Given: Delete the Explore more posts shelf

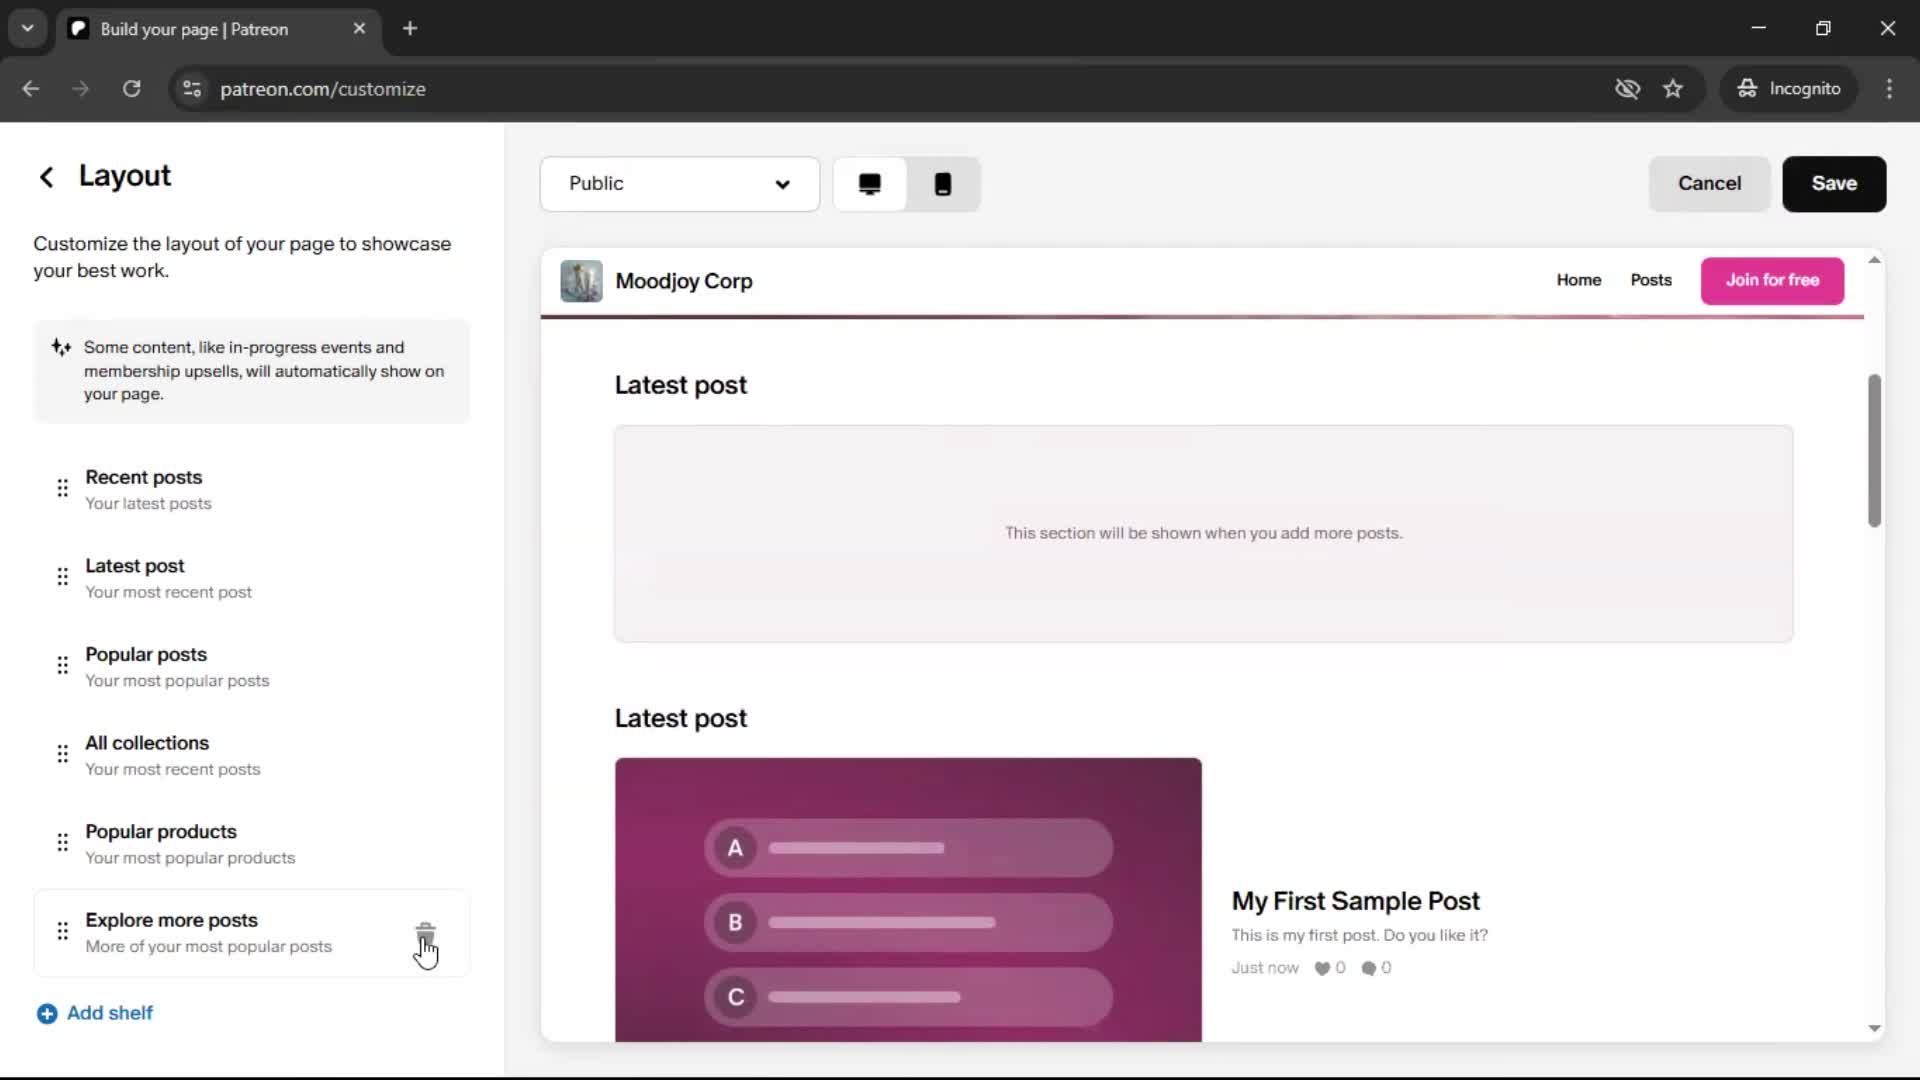Looking at the screenshot, I should [426, 932].
